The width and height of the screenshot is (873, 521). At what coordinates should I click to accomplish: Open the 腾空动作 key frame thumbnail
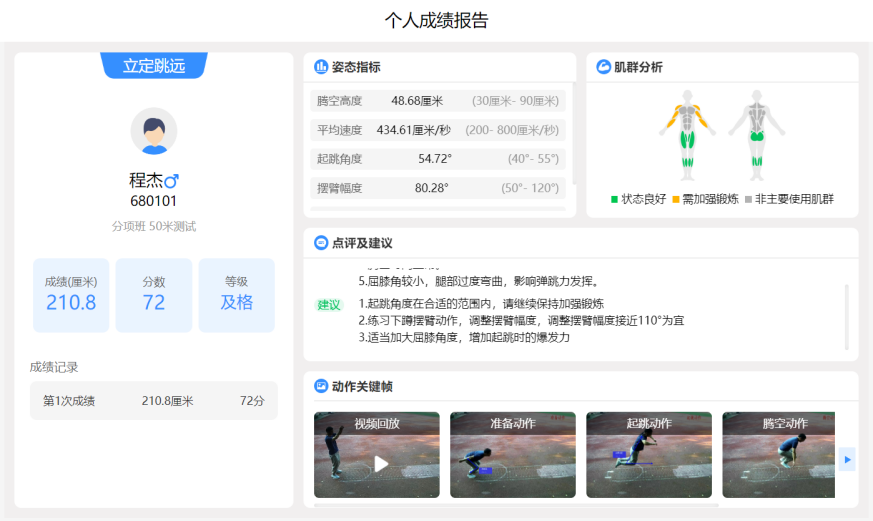784,455
